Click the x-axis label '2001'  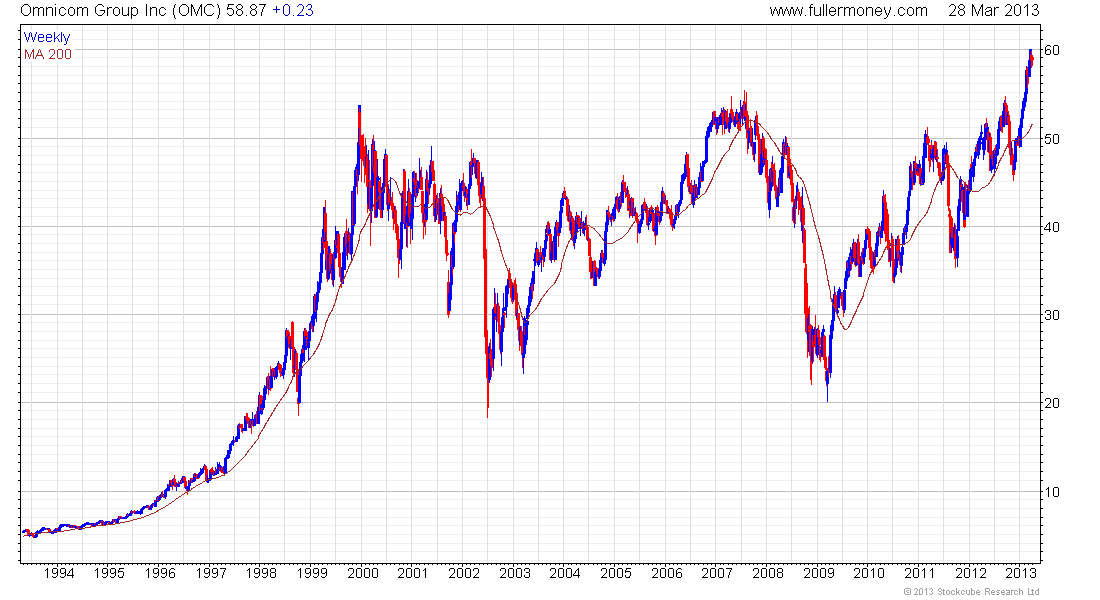point(412,573)
